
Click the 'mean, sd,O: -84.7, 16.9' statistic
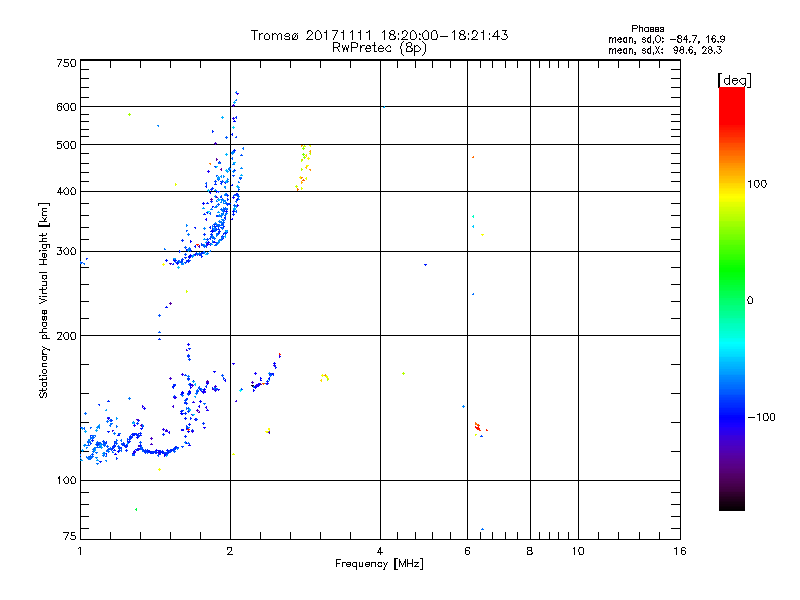[x=666, y=39]
